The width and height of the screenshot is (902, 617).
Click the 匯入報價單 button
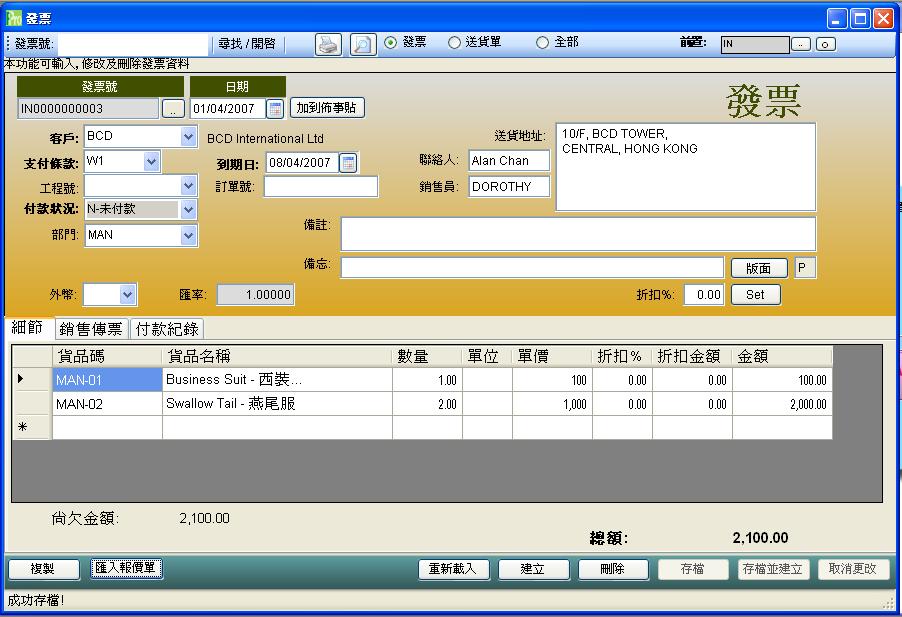126,568
